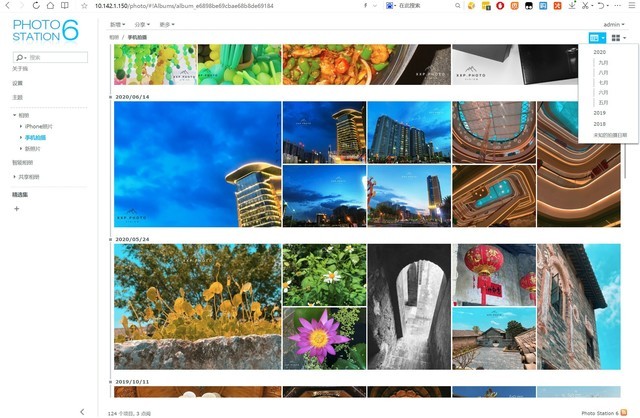Bookmark this page with the star icon

(84, 6)
